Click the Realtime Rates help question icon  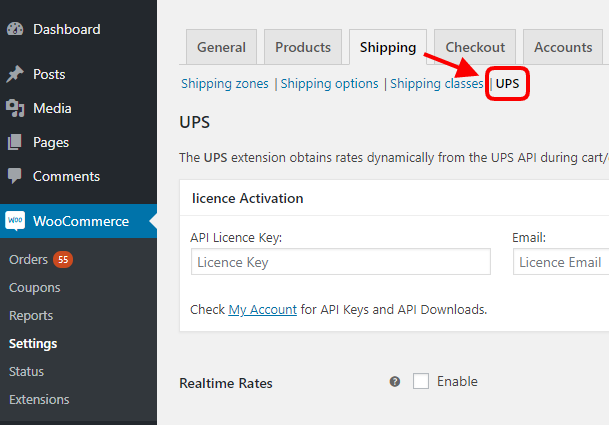coord(395,381)
